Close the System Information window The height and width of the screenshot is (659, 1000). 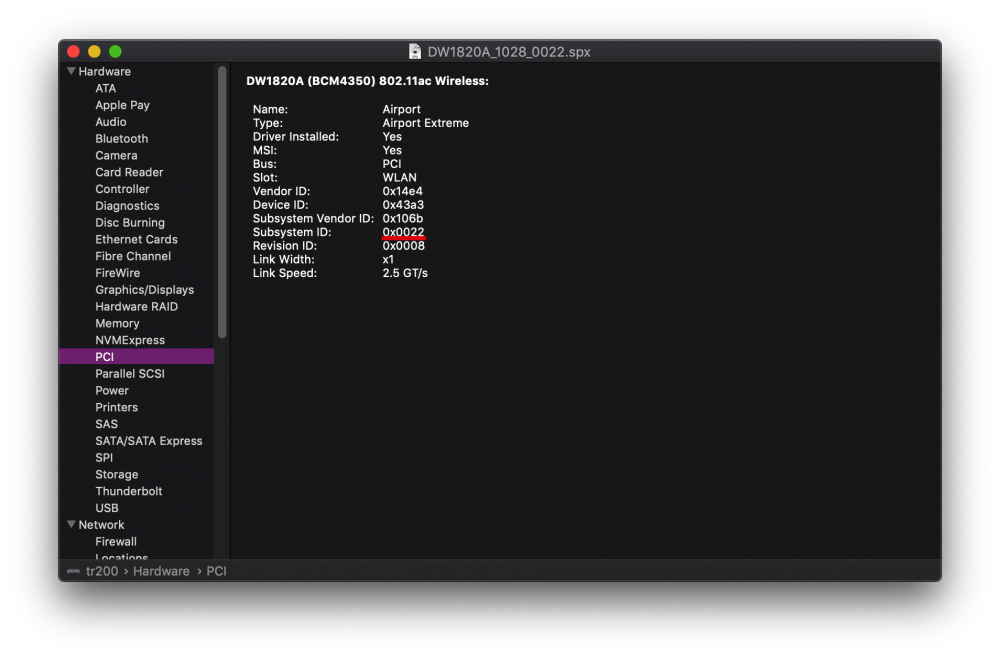tap(73, 51)
